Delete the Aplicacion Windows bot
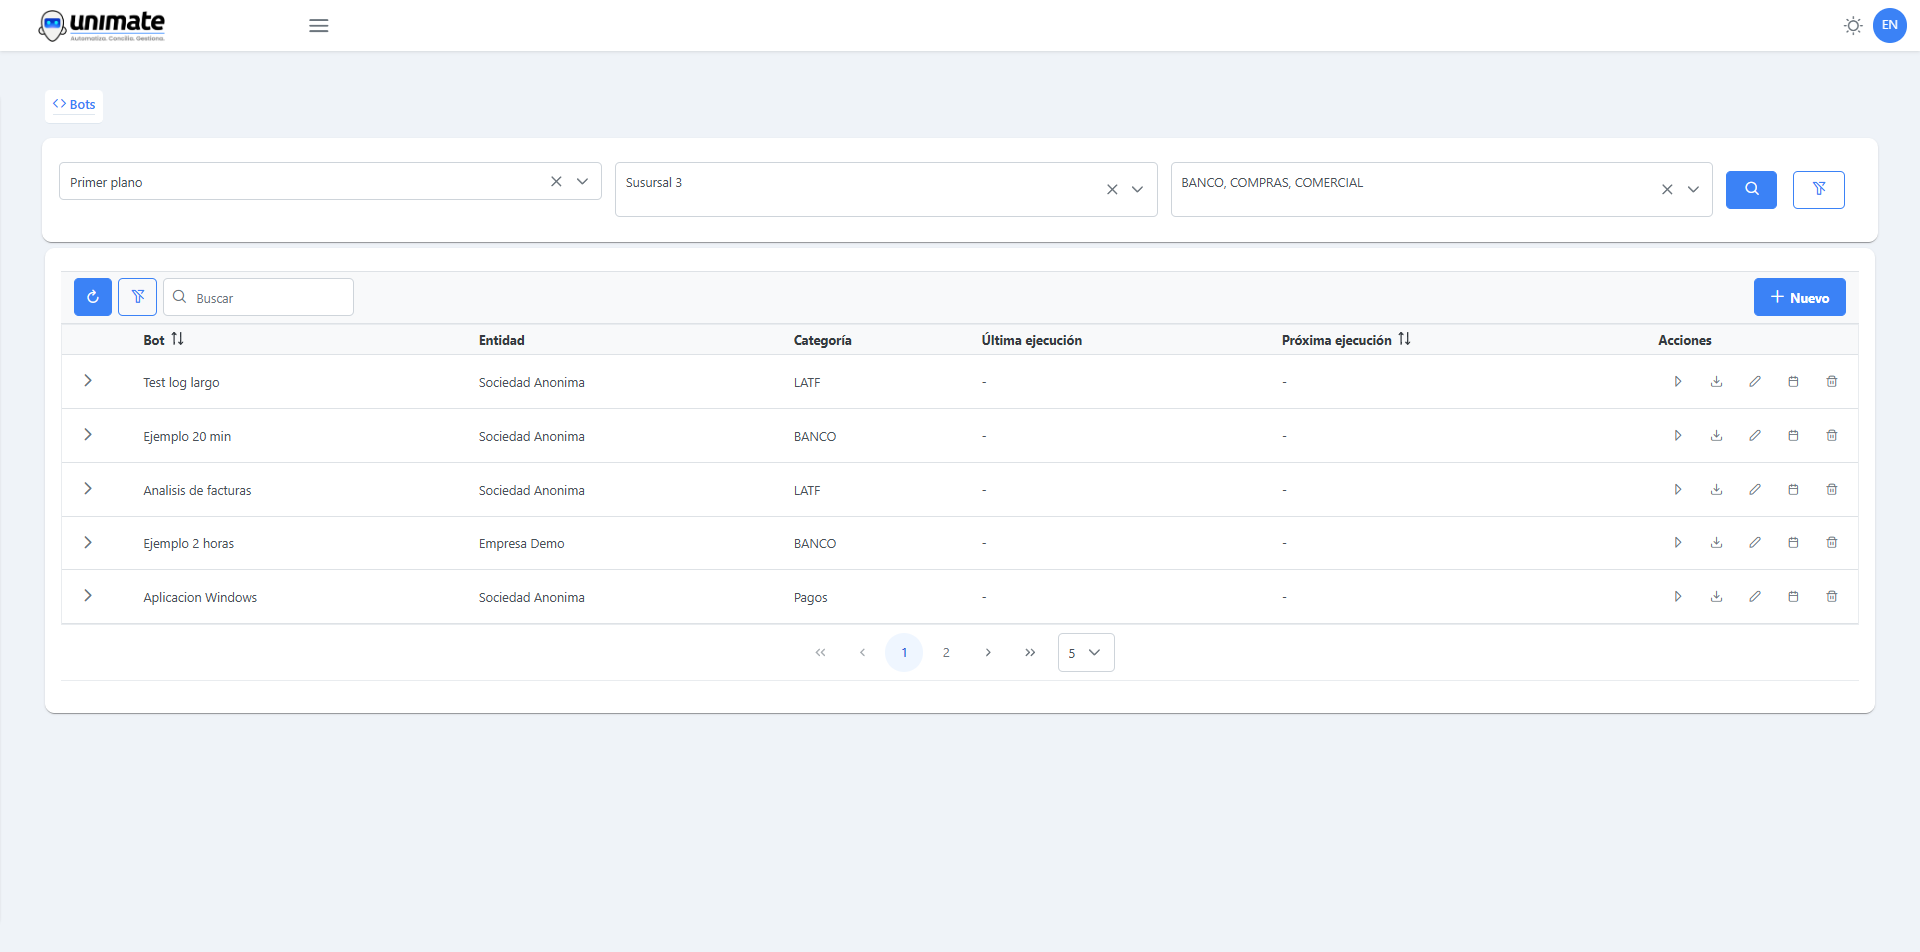 coord(1832,597)
